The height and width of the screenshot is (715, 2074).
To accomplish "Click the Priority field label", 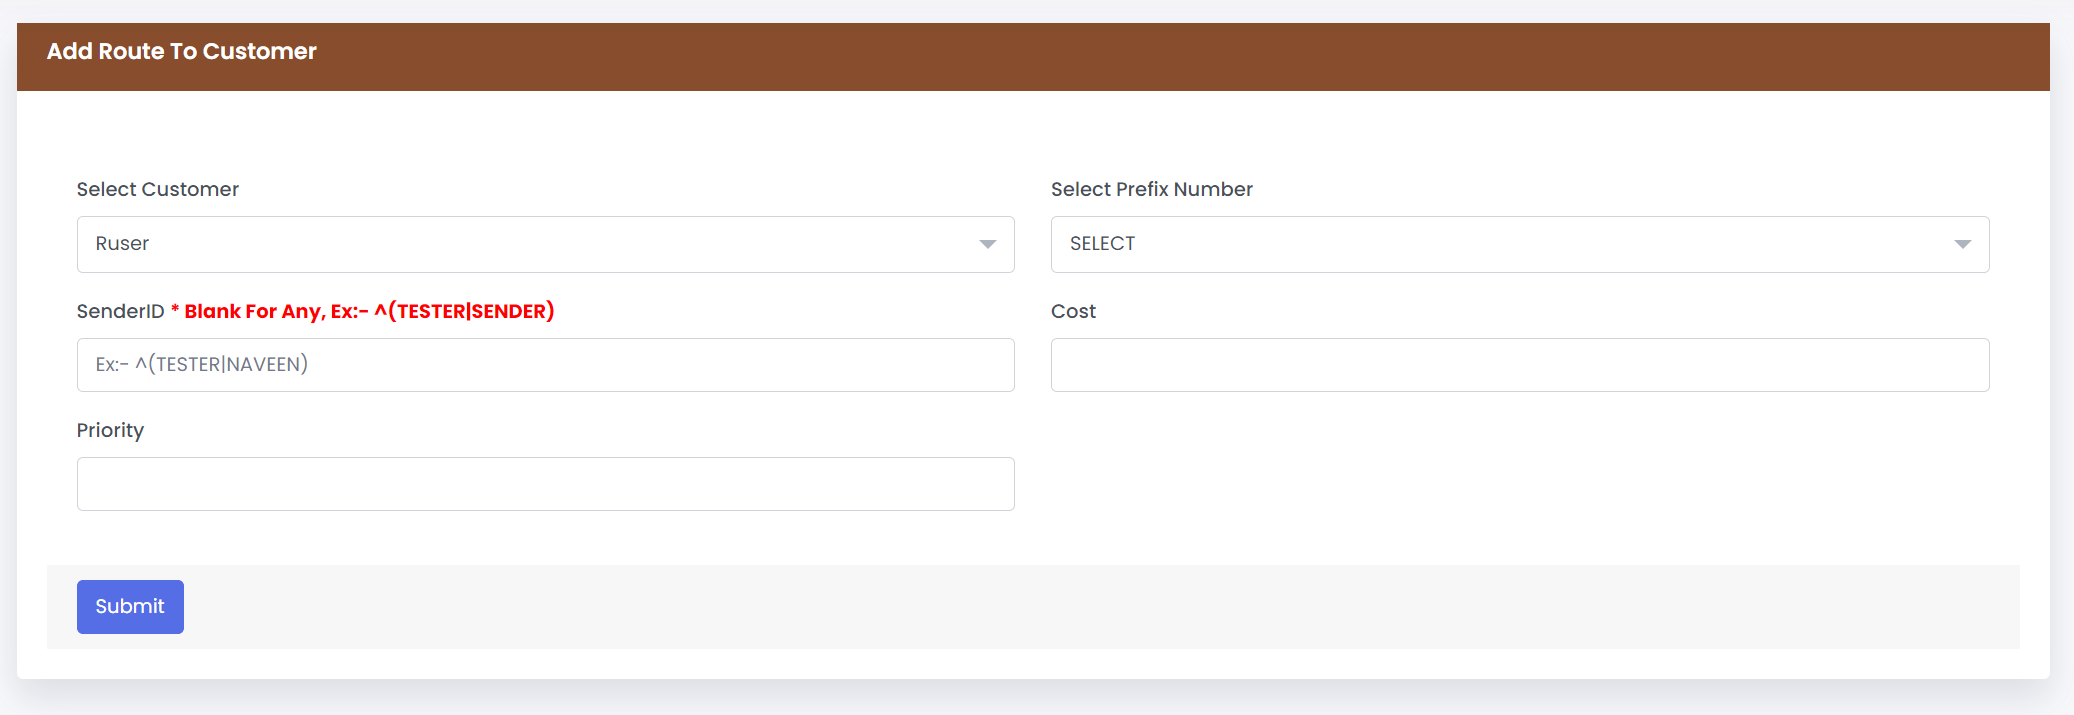I will pos(110,430).
